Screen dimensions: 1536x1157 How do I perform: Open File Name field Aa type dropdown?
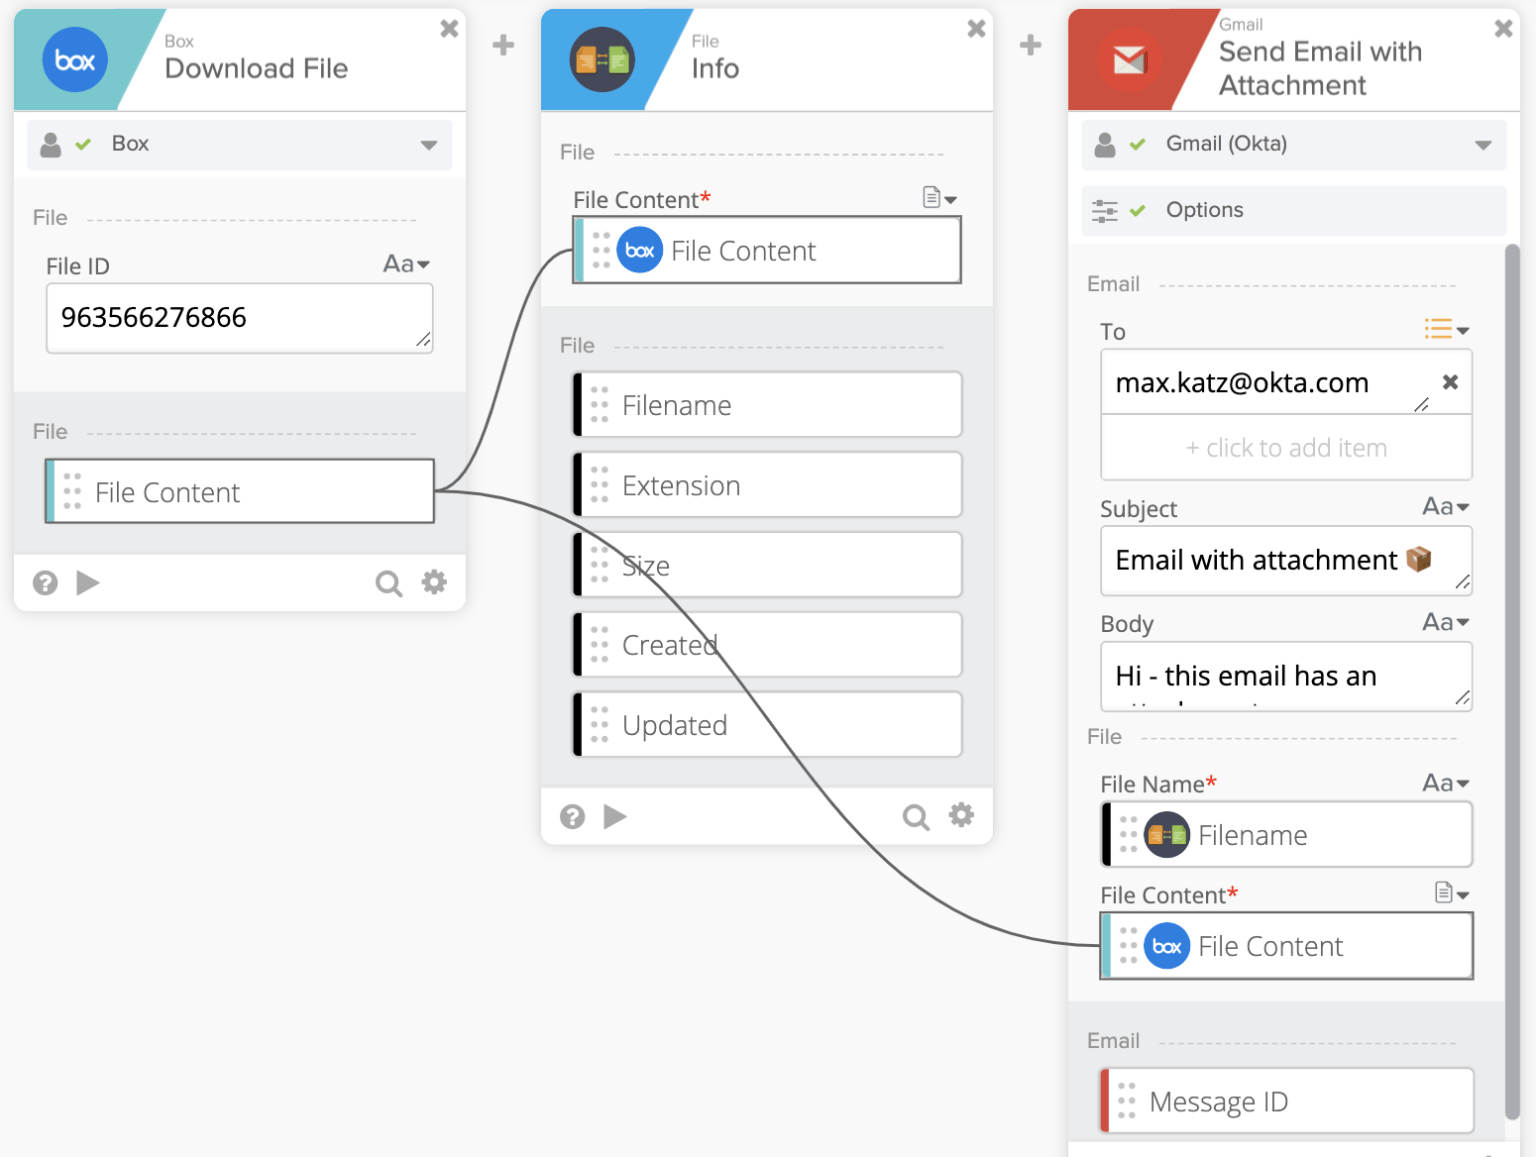click(1446, 783)
